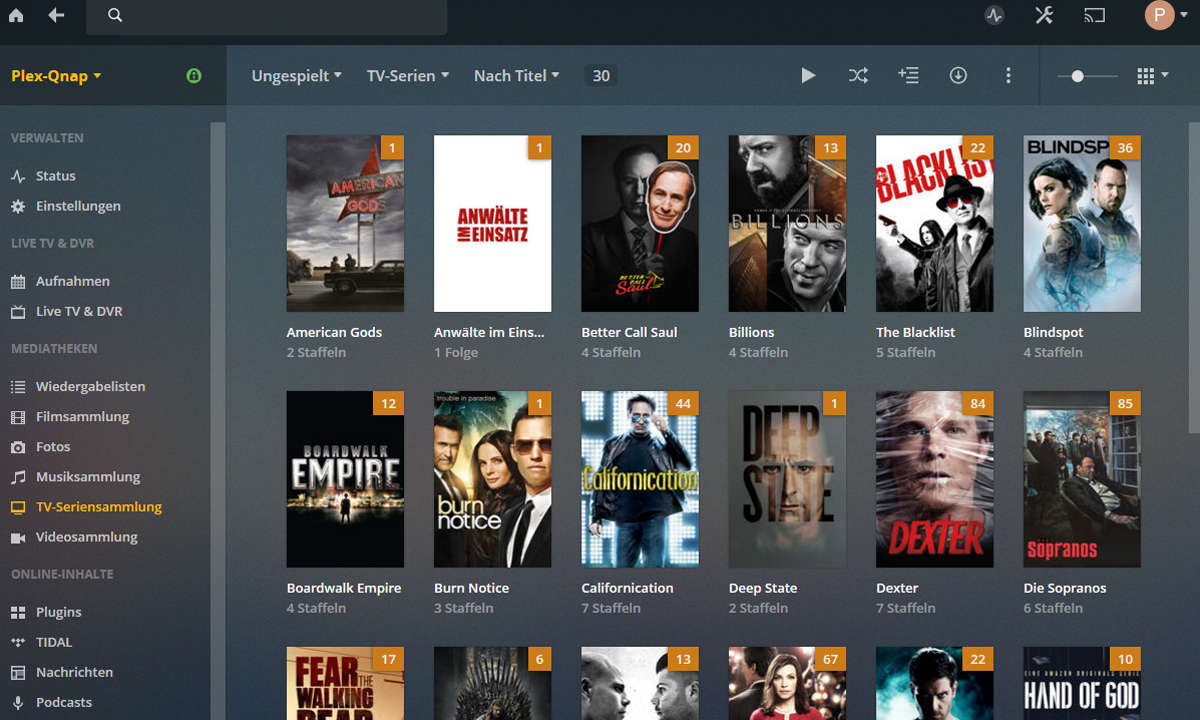Viewport: 1200px width, 720px height.
Task: Open the activity pulse icon
Action: [x=994, y=15]
